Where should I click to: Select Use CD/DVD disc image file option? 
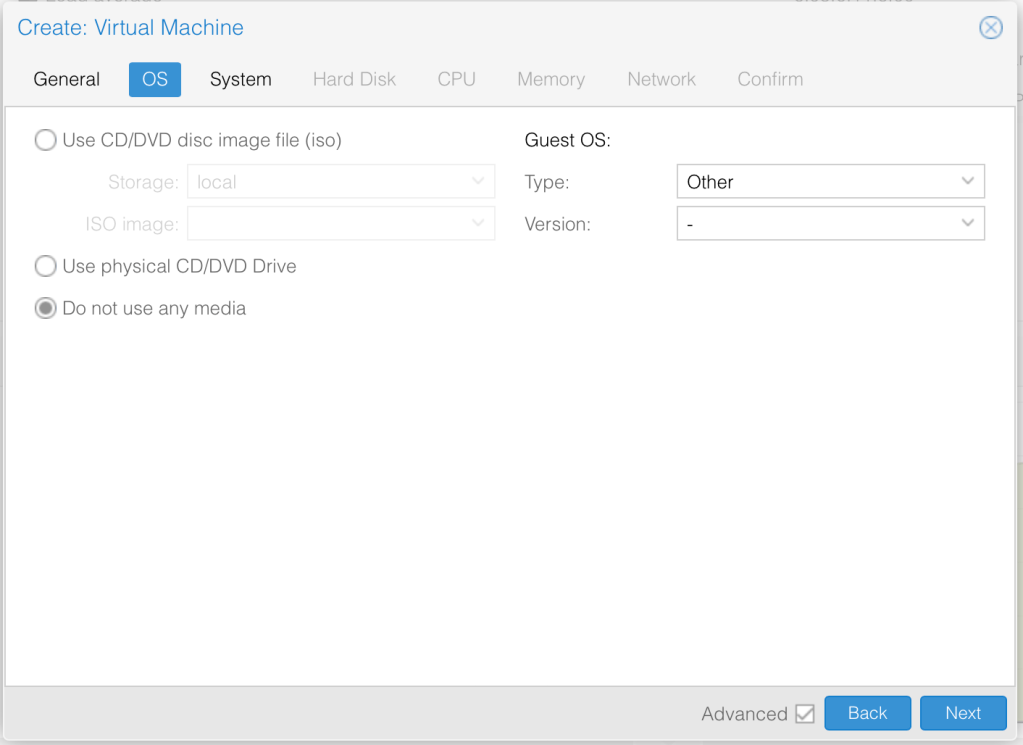click(46, 140)
